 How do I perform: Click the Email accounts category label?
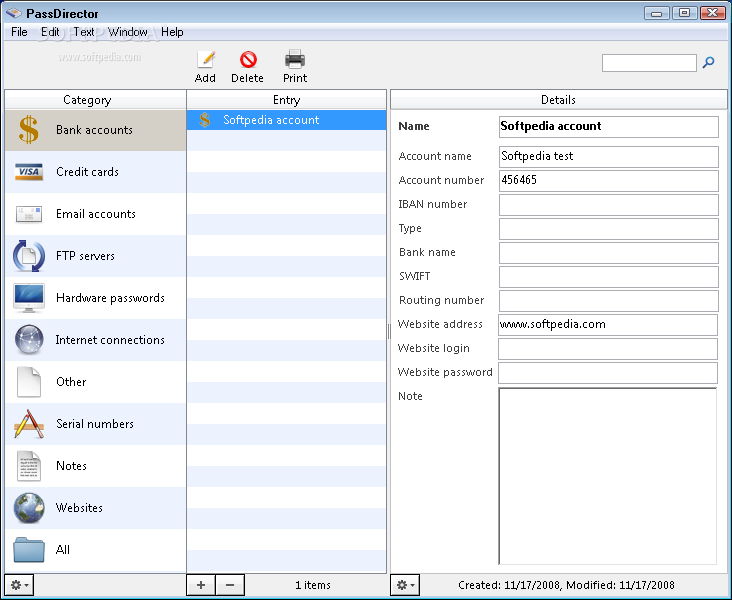(x=96, y=214)
